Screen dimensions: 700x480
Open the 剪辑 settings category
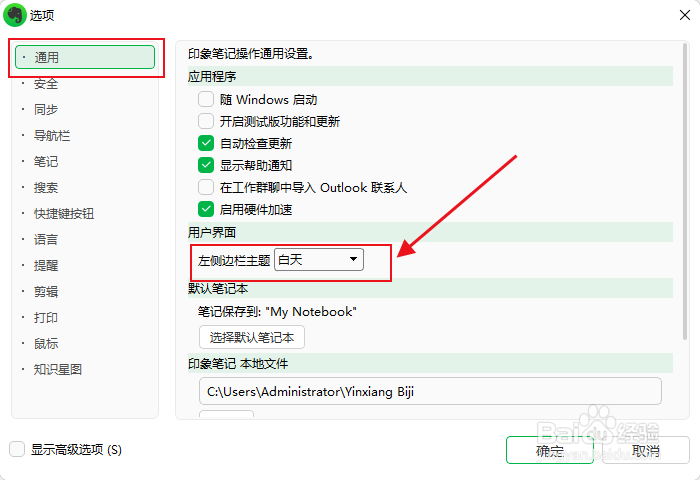46,291
